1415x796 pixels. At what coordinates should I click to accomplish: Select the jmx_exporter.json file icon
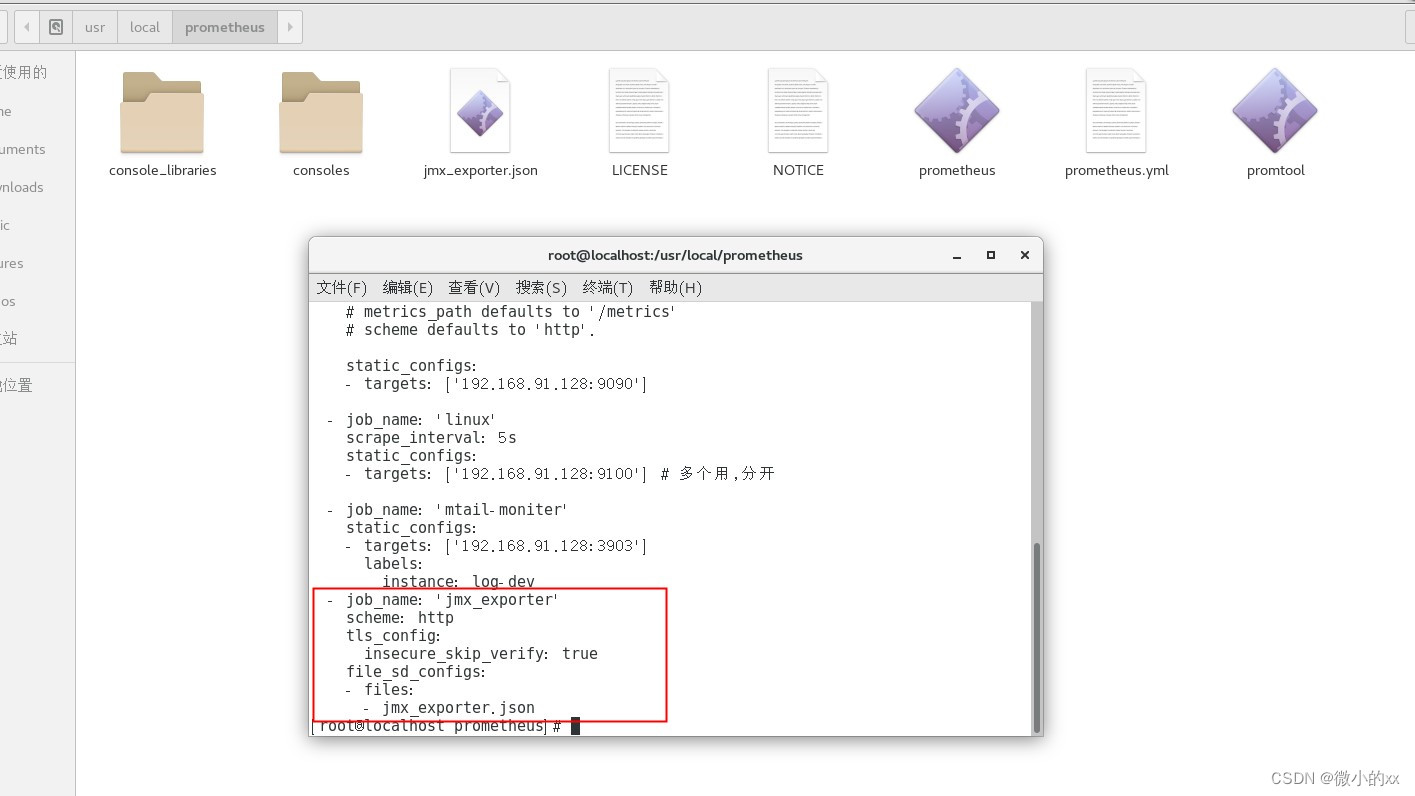pyautogui.click(x=480, y=111)
